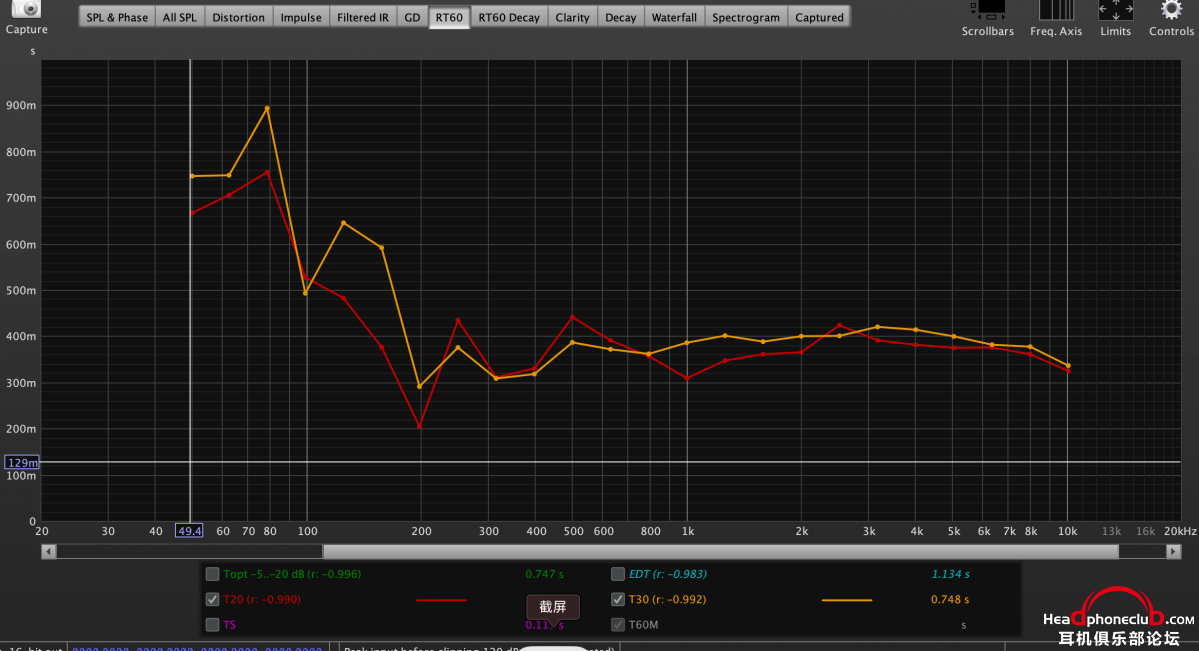This screenshot has width=1199, height=651.
Task: Enable the Topt trace checkbox
Action: (x=213, y=574)
